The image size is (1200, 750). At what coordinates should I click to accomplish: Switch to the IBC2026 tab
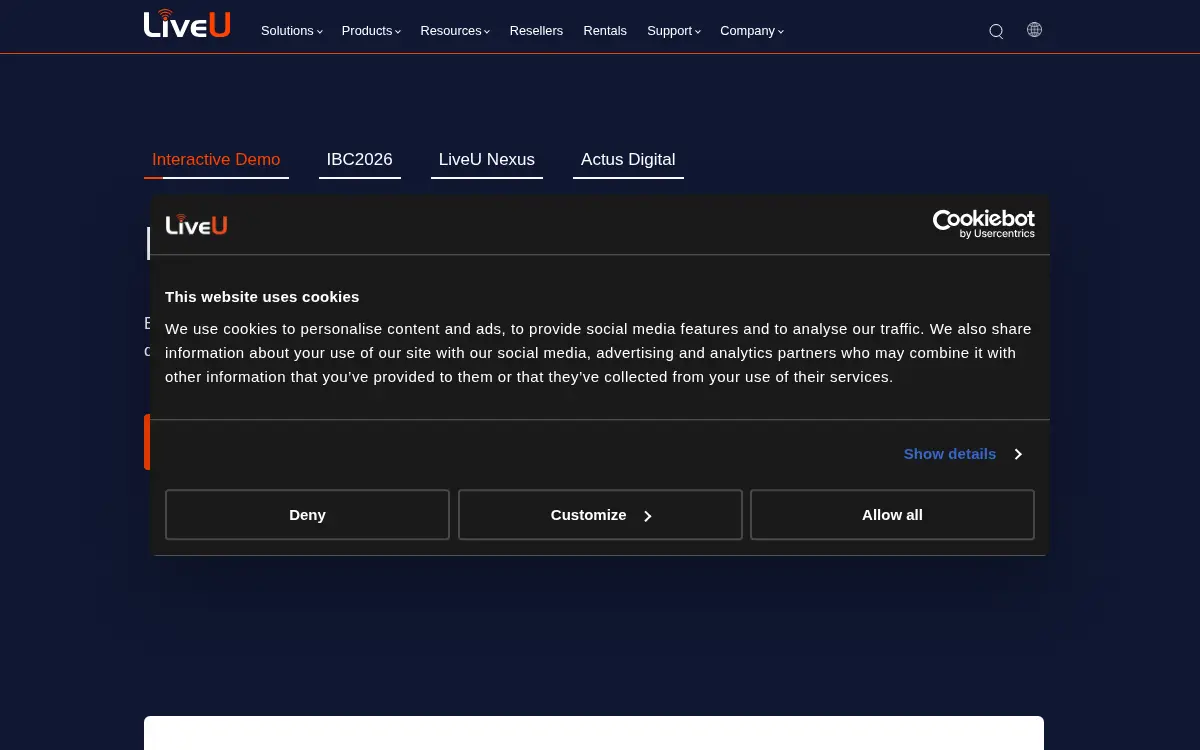[x=359, y=160]
